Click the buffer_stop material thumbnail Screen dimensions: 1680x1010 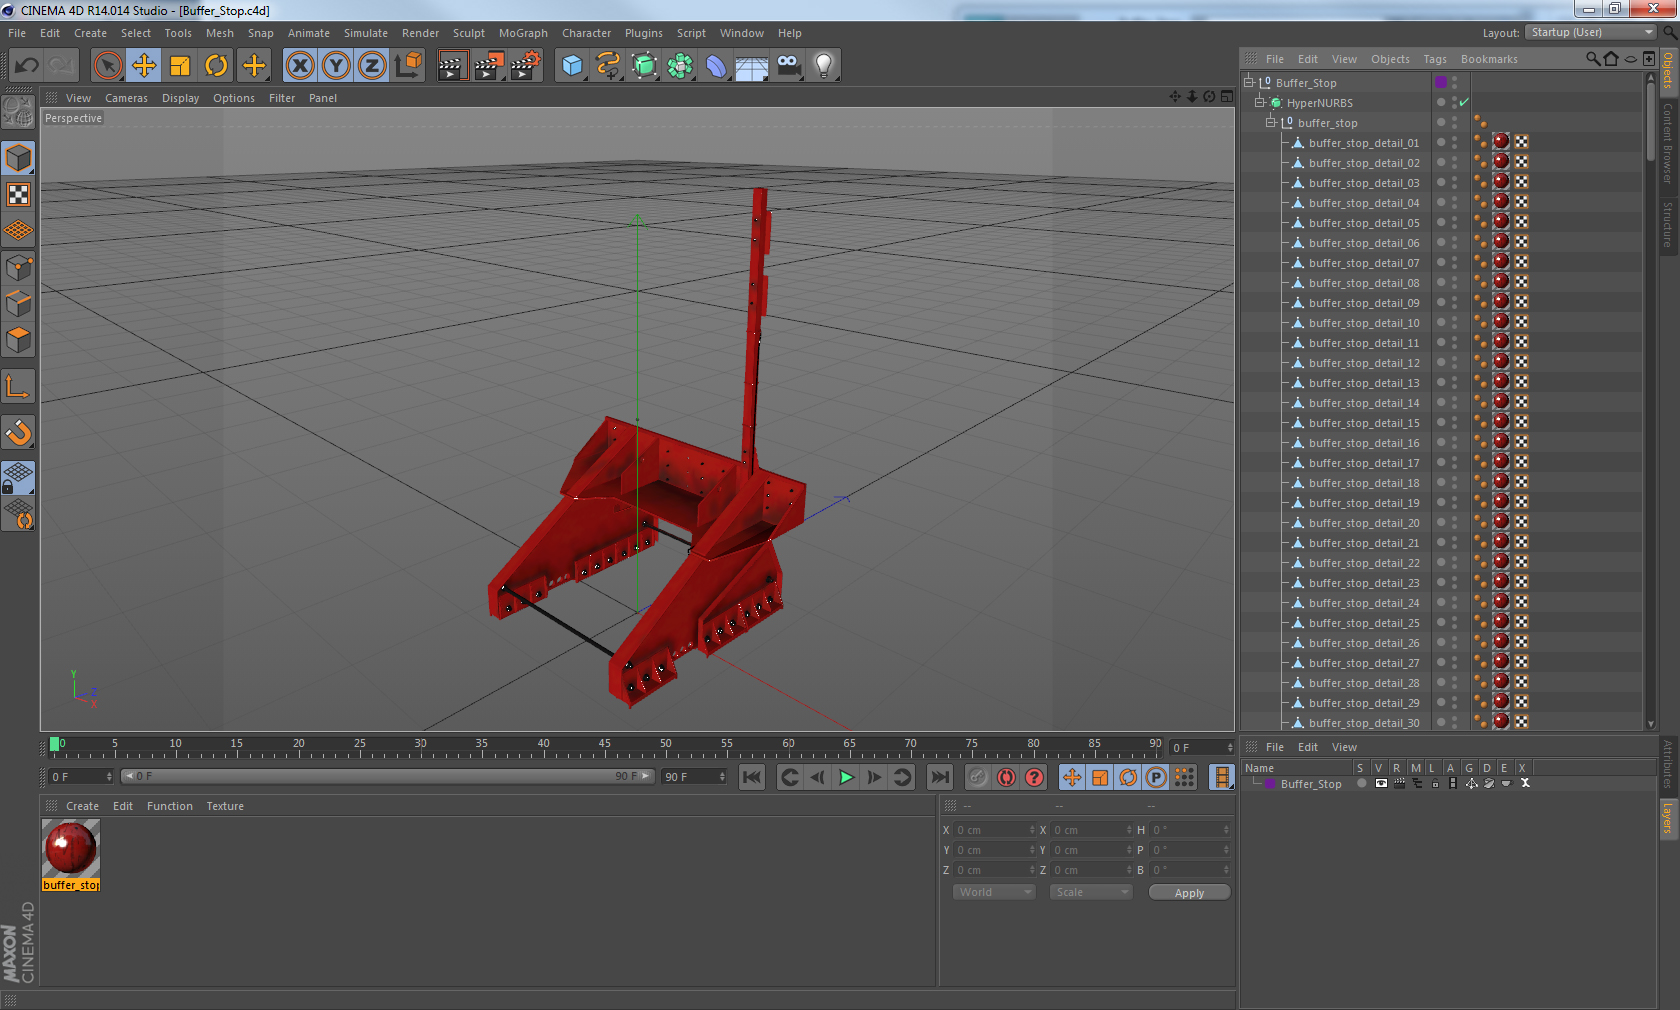[70, 848]
